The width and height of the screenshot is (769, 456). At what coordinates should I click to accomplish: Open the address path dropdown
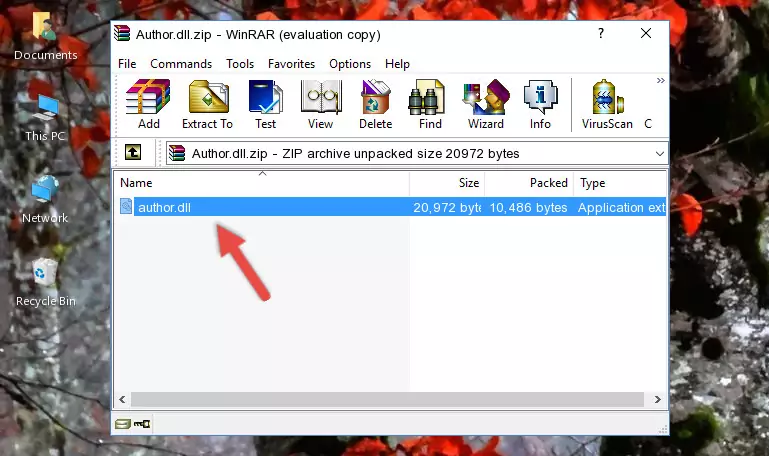[660, 153]
